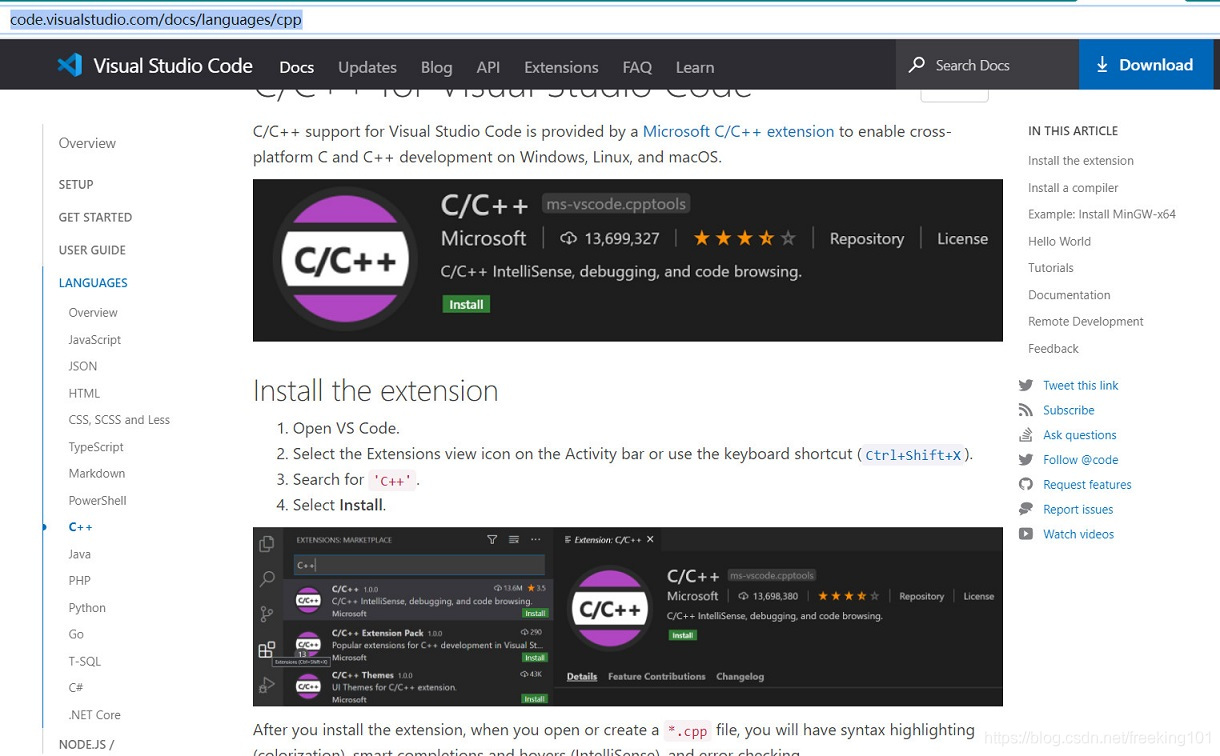
Task: Click the GitHub icon beside Request features
Action: [1027, 484]
